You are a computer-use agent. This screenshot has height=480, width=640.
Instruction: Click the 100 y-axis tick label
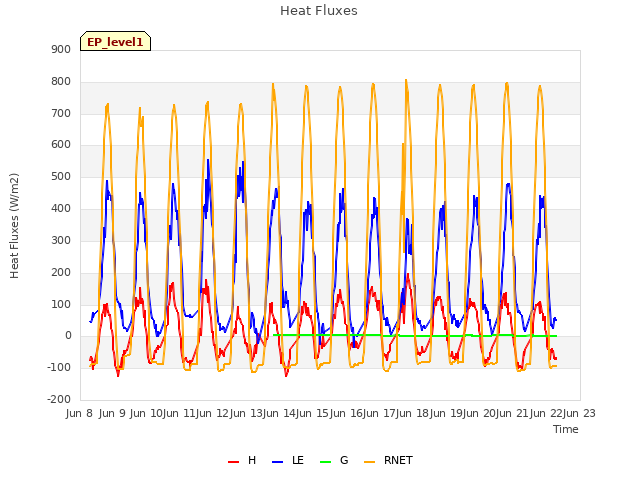(x=61, y=304)
